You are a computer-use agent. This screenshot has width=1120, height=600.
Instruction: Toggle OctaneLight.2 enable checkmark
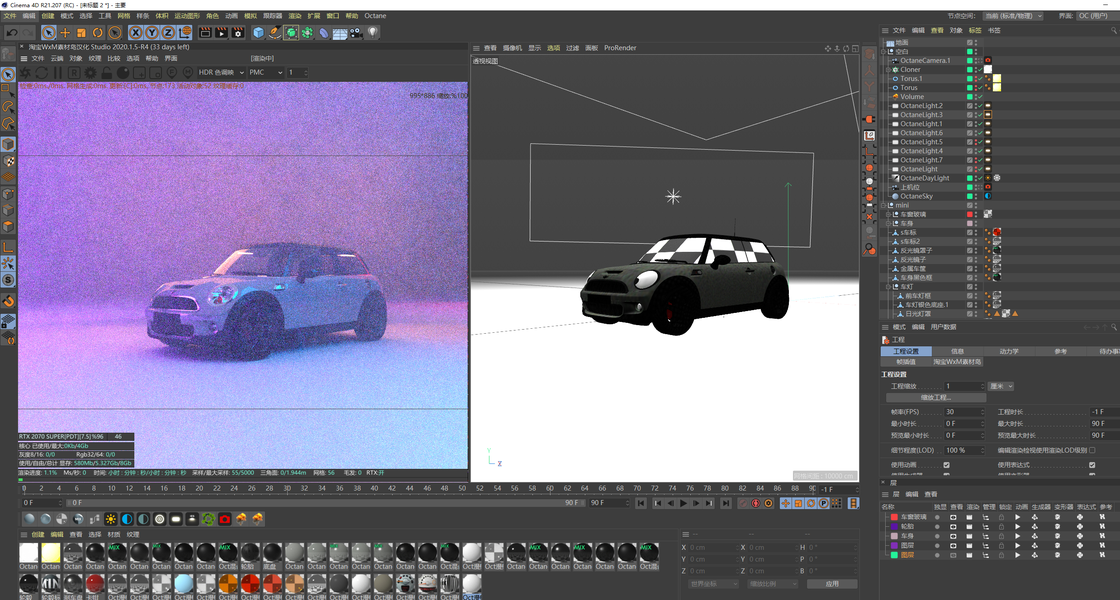point(980,106)
